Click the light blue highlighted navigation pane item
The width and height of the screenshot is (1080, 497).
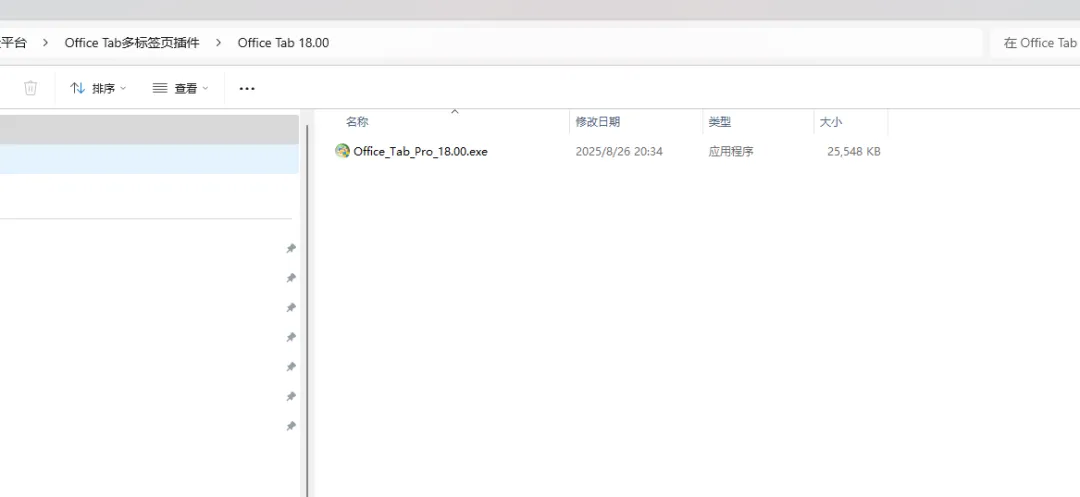click(x=149, y=159)
